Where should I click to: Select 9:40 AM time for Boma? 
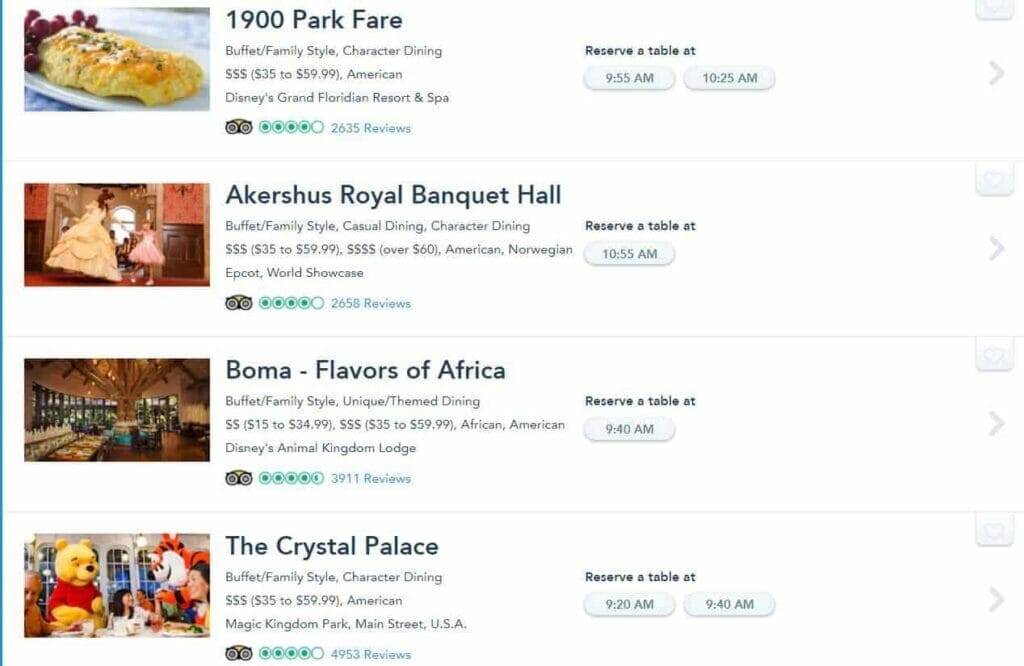pos(629,429)
